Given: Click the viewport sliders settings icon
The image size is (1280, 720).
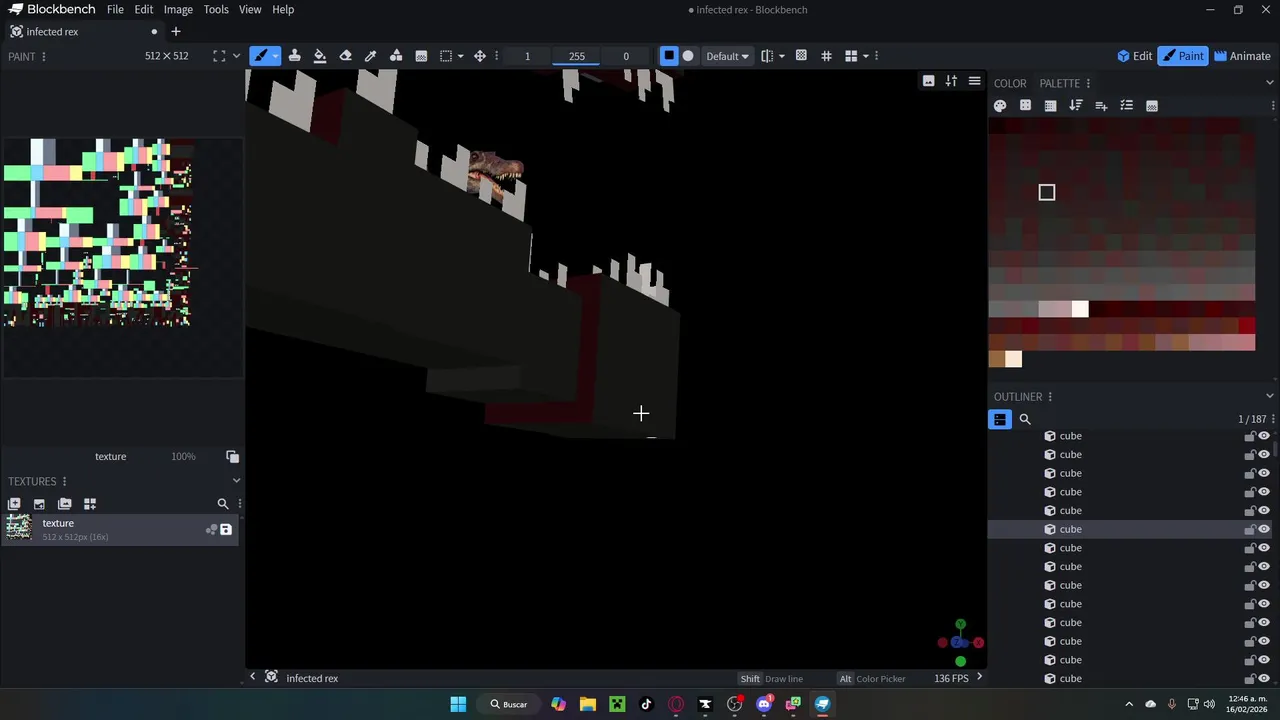Looking at the screenshot, I should tap(951, 81).
